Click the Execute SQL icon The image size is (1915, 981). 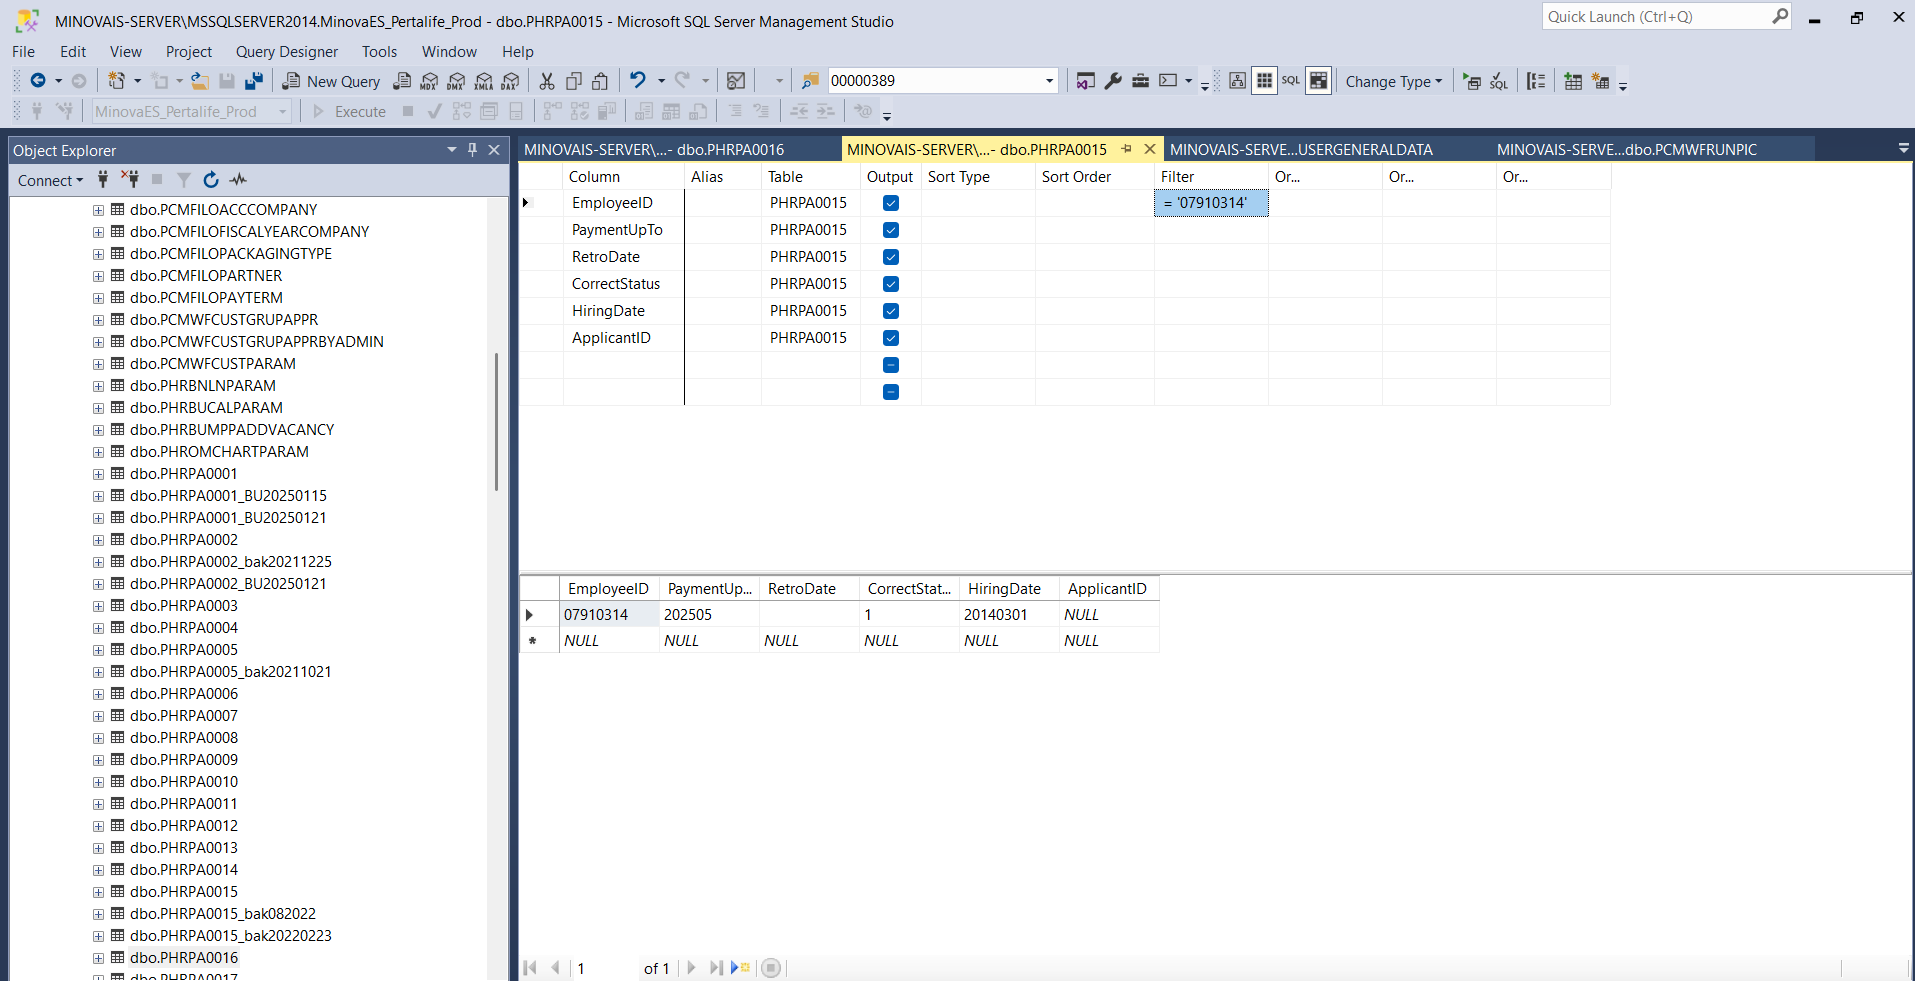pyautogui.click(x=1472, y=82)
